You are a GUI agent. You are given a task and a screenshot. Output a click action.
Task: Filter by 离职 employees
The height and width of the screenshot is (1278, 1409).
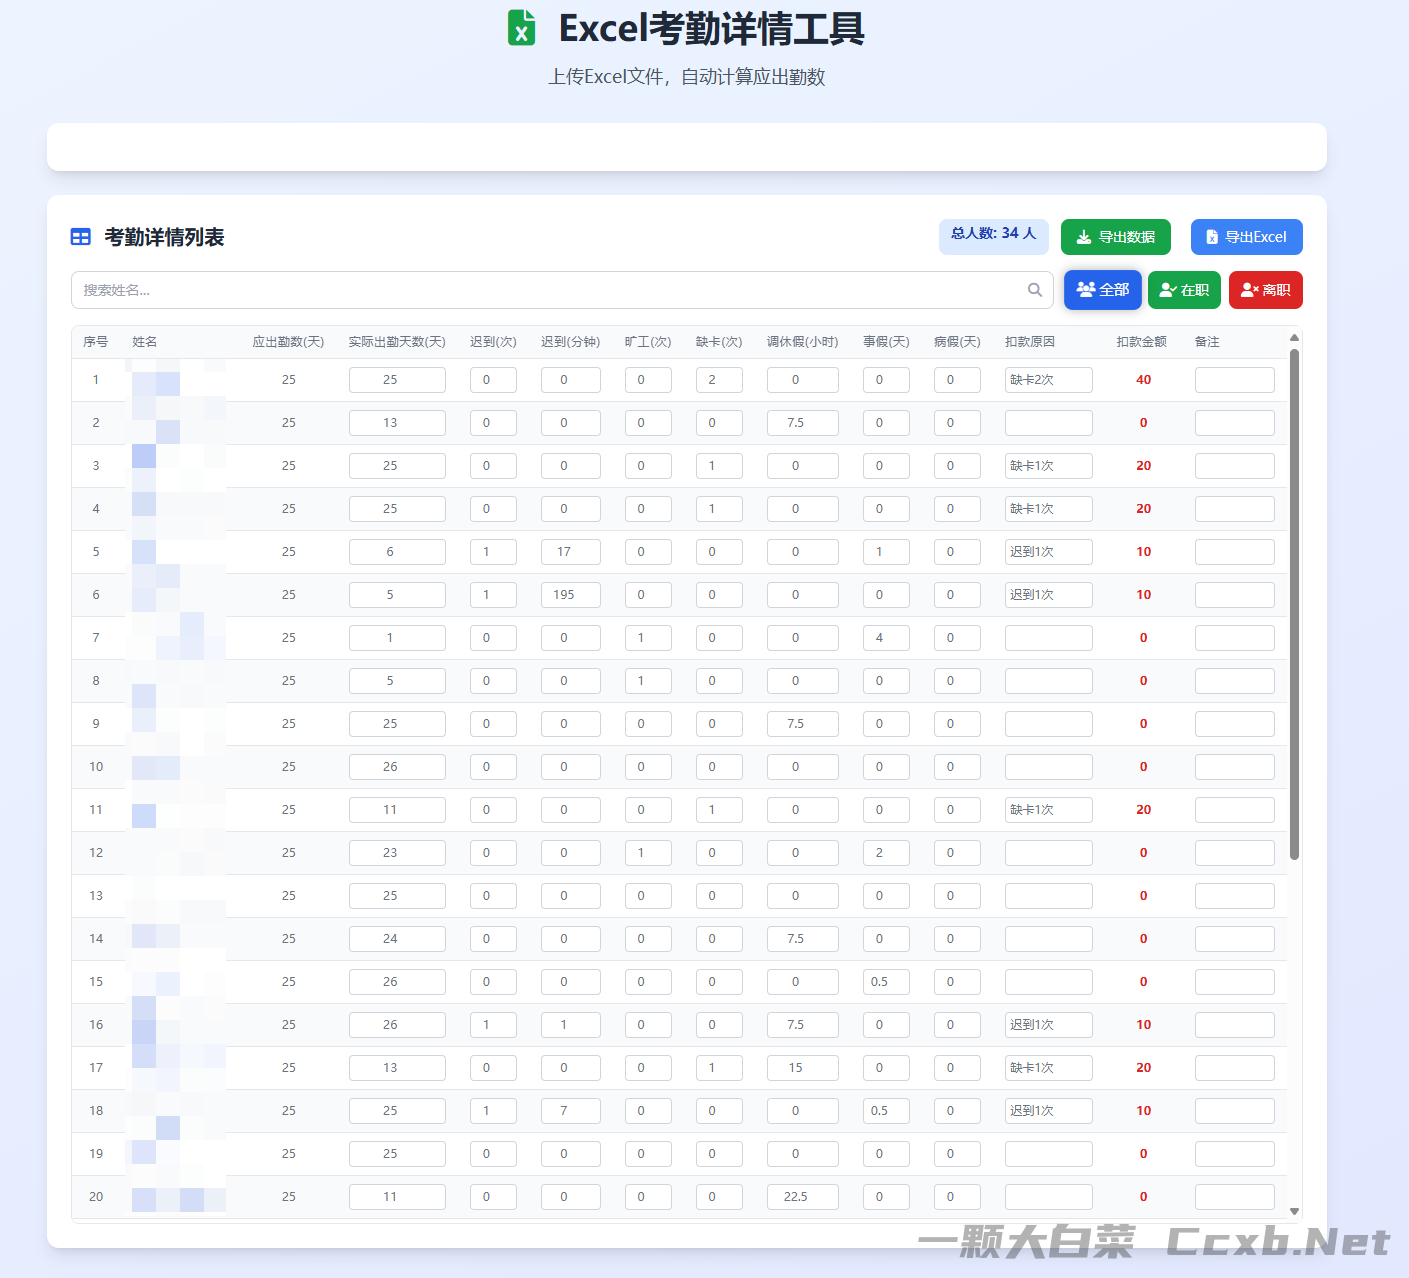point(1266,290)
